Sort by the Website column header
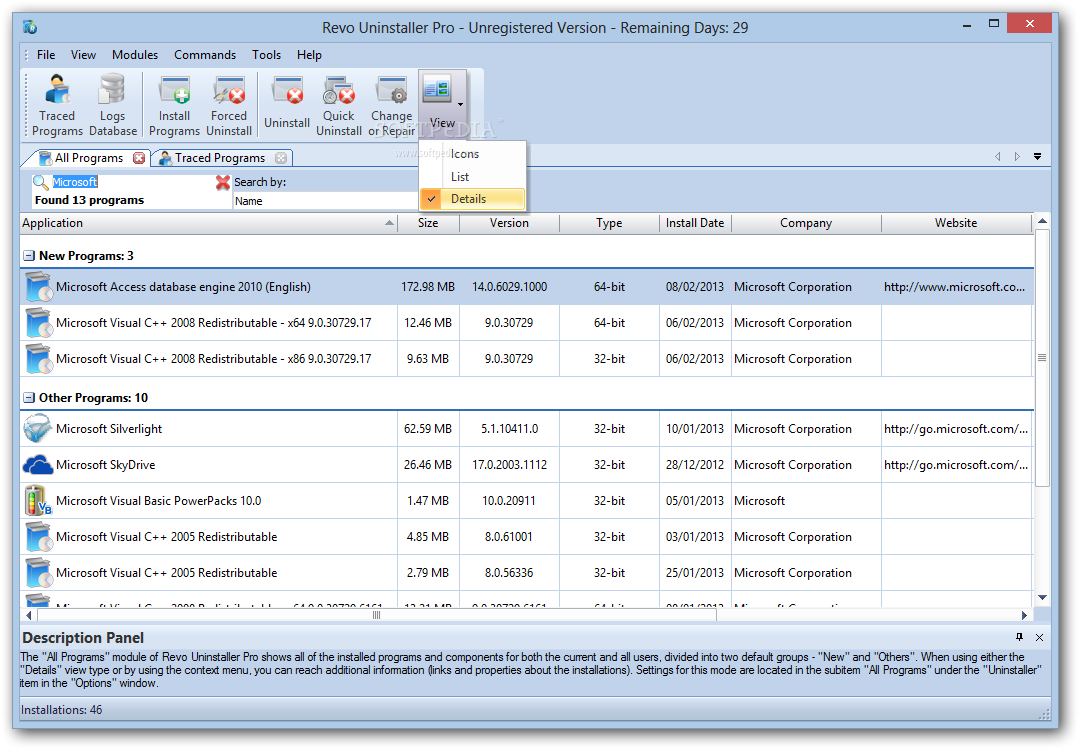Screen dimensions: 1079x749 [x=956, y=223]
